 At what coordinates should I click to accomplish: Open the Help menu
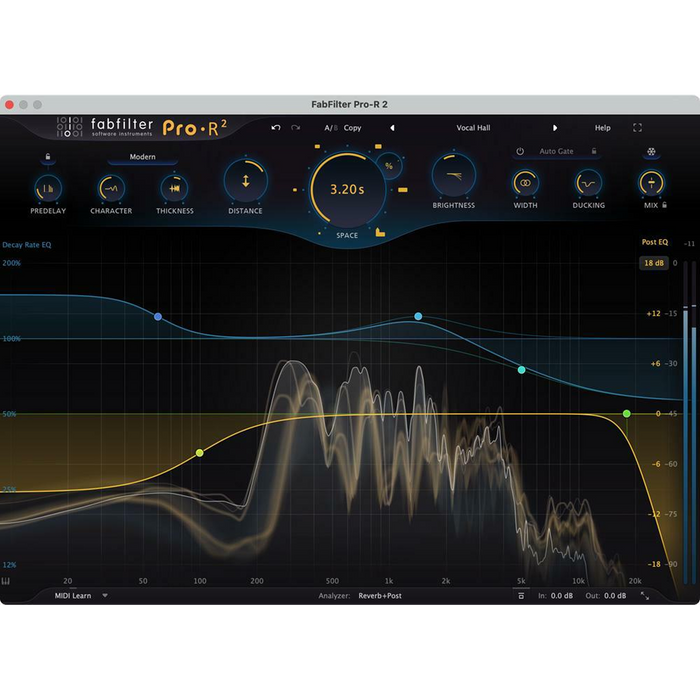coord(602,128)
